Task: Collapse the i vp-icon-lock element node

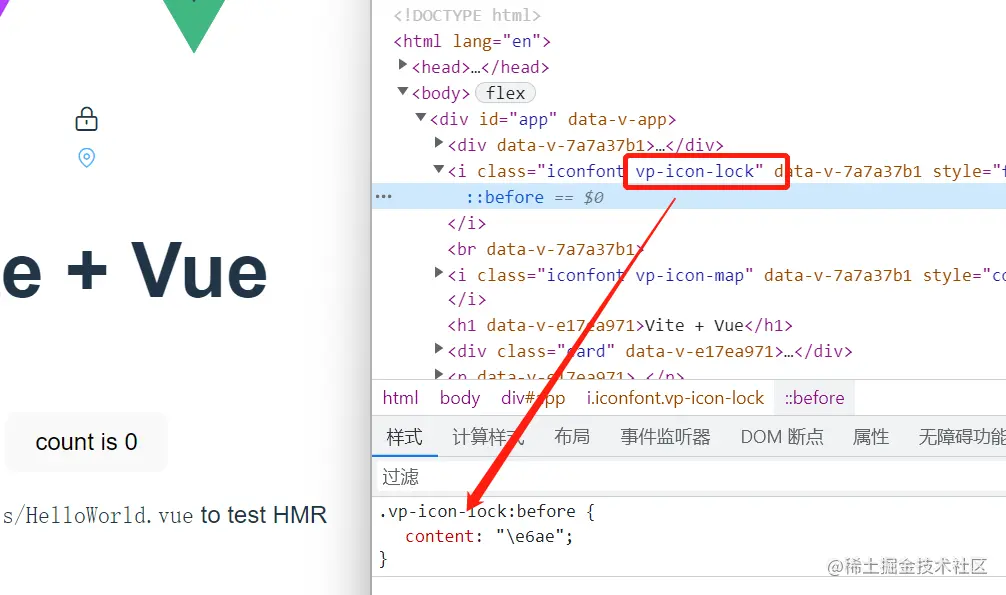Action: (439, 169)
